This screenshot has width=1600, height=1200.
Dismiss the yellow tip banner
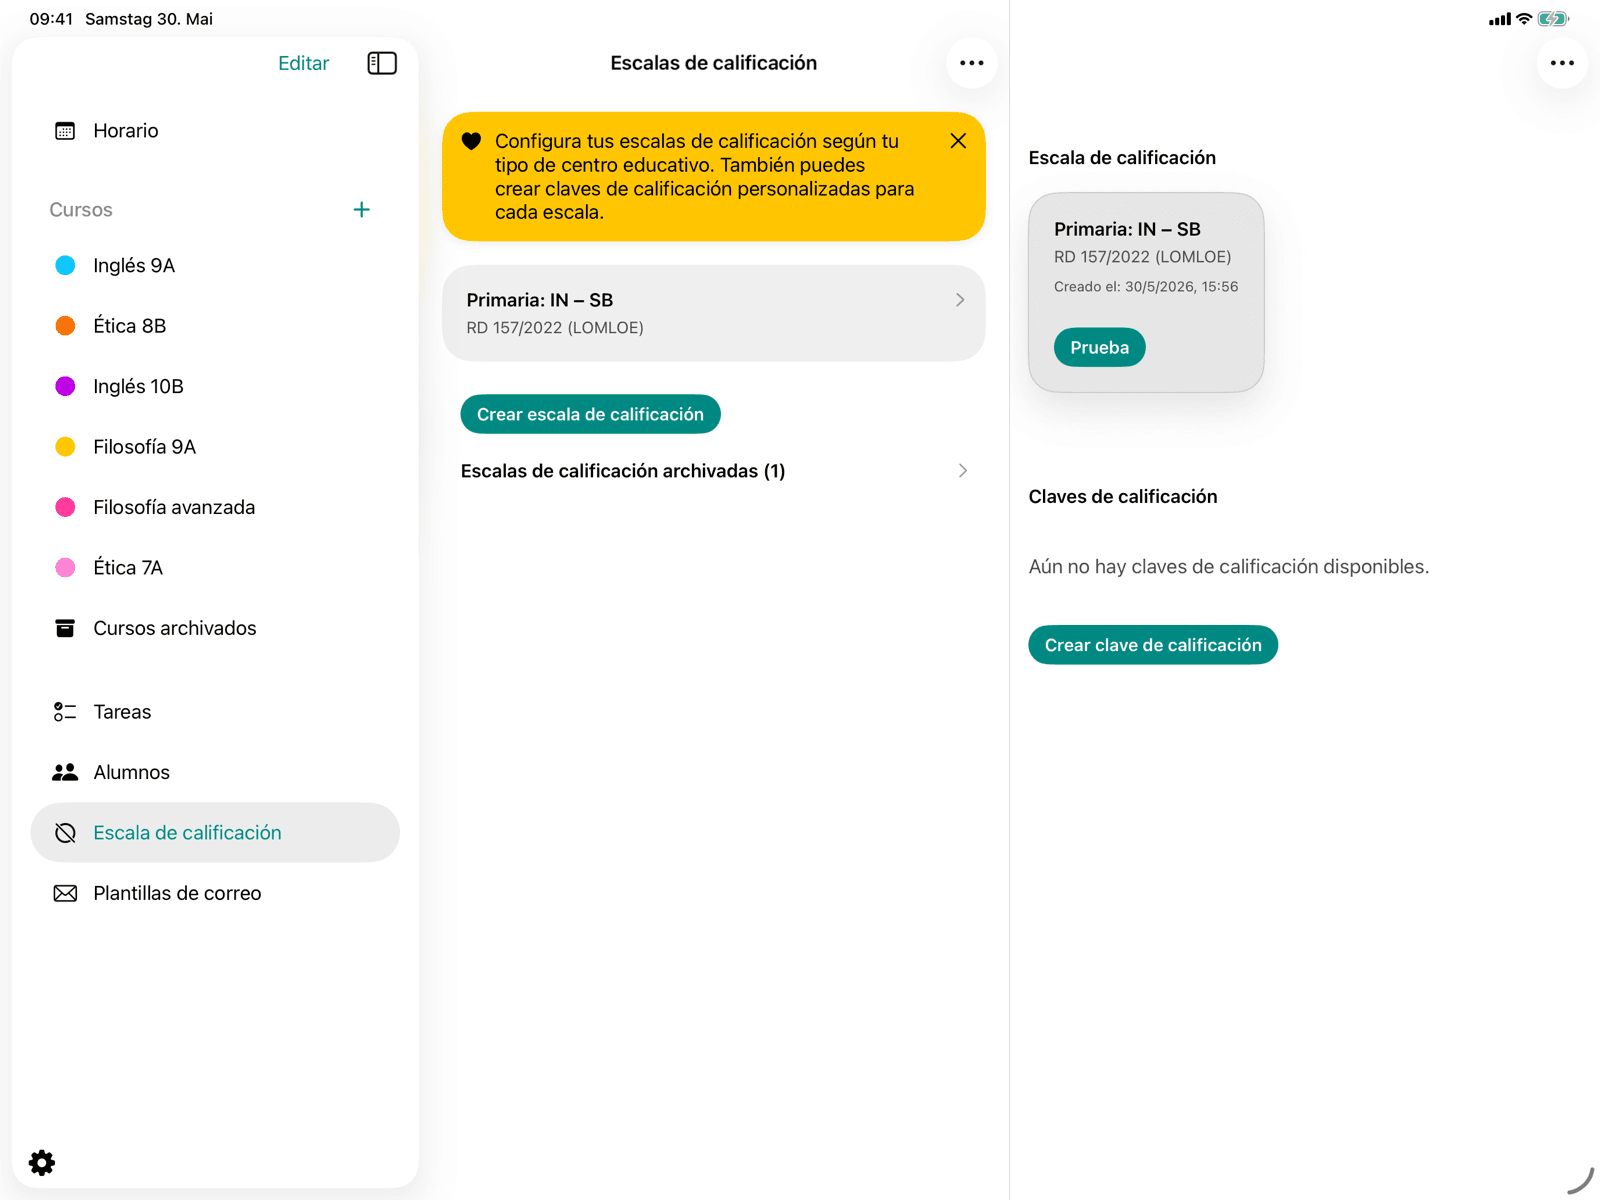pos(958,141)
